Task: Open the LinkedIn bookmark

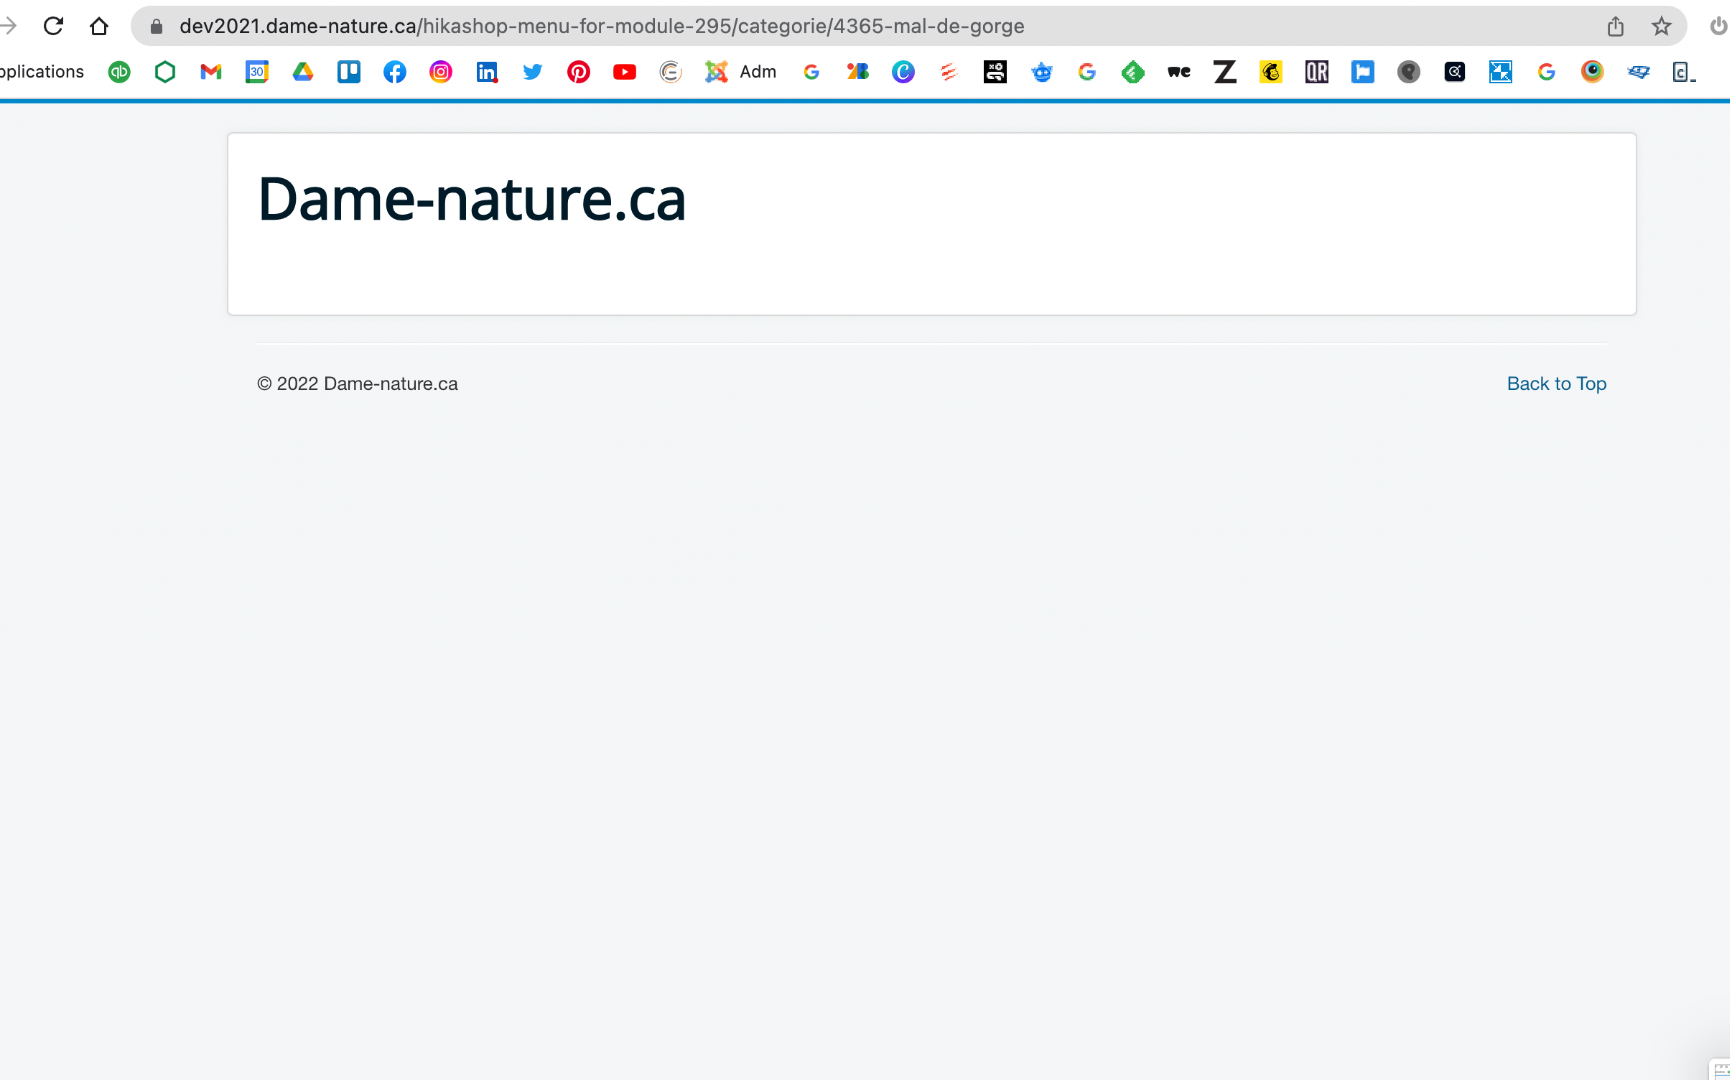Action: 487,72
